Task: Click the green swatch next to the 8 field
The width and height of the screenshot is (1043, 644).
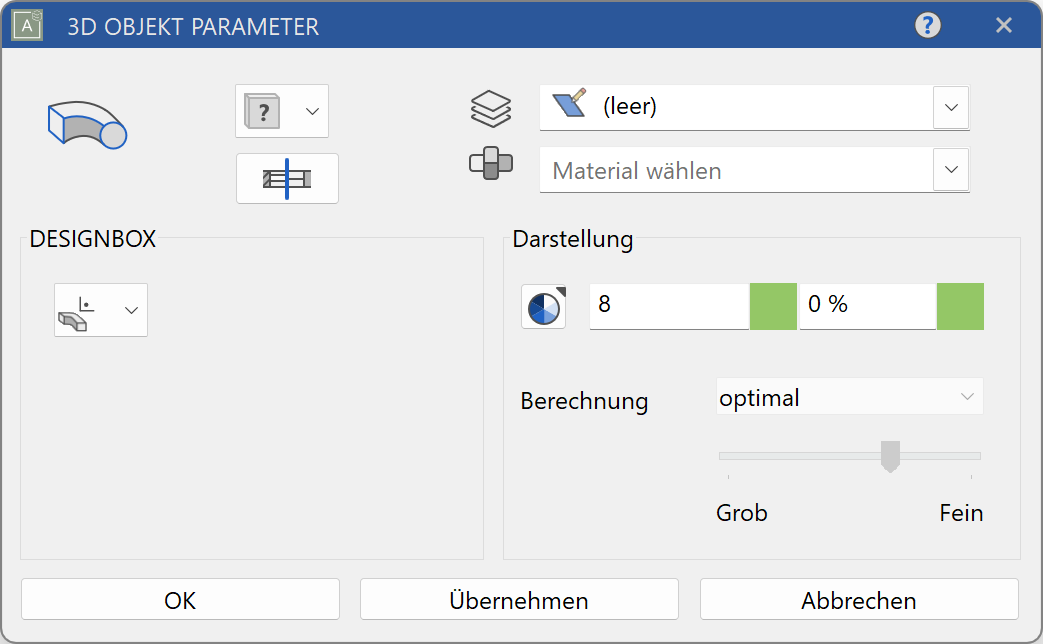Action: click(x=771, y=306)
